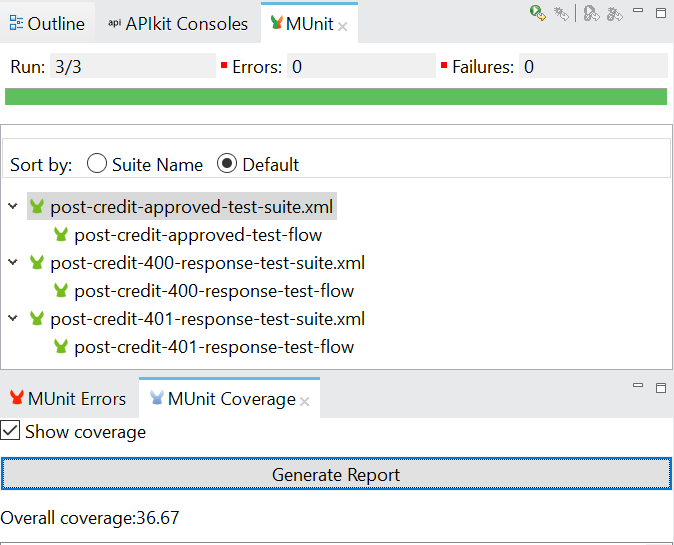Select the Default sort radio button
Viewport: 674px width, 545px height.
(x=227, y=164)
